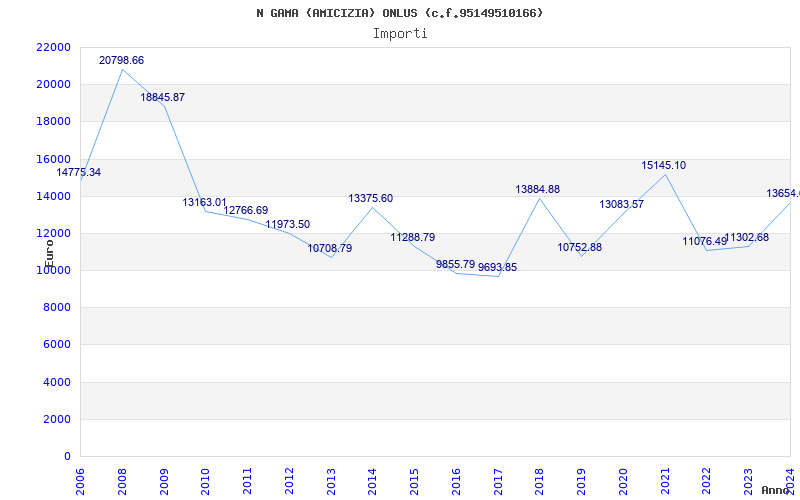Click the y-axis value 20000

53,85
